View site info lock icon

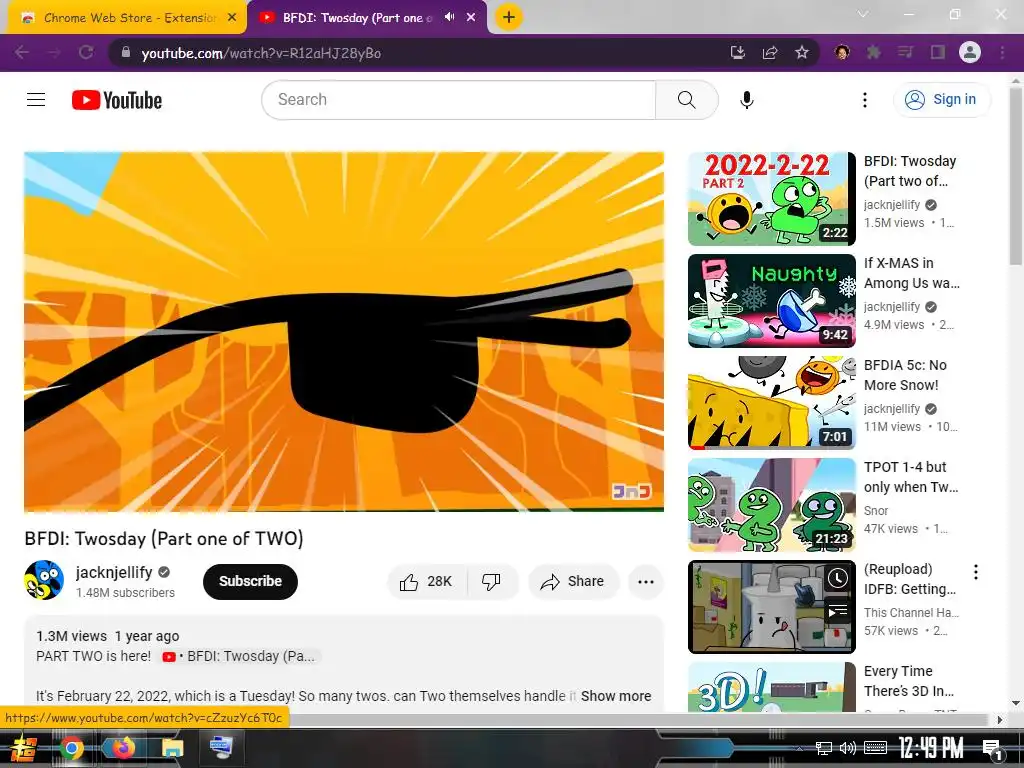pyautogui.click(x=126, y=52)
